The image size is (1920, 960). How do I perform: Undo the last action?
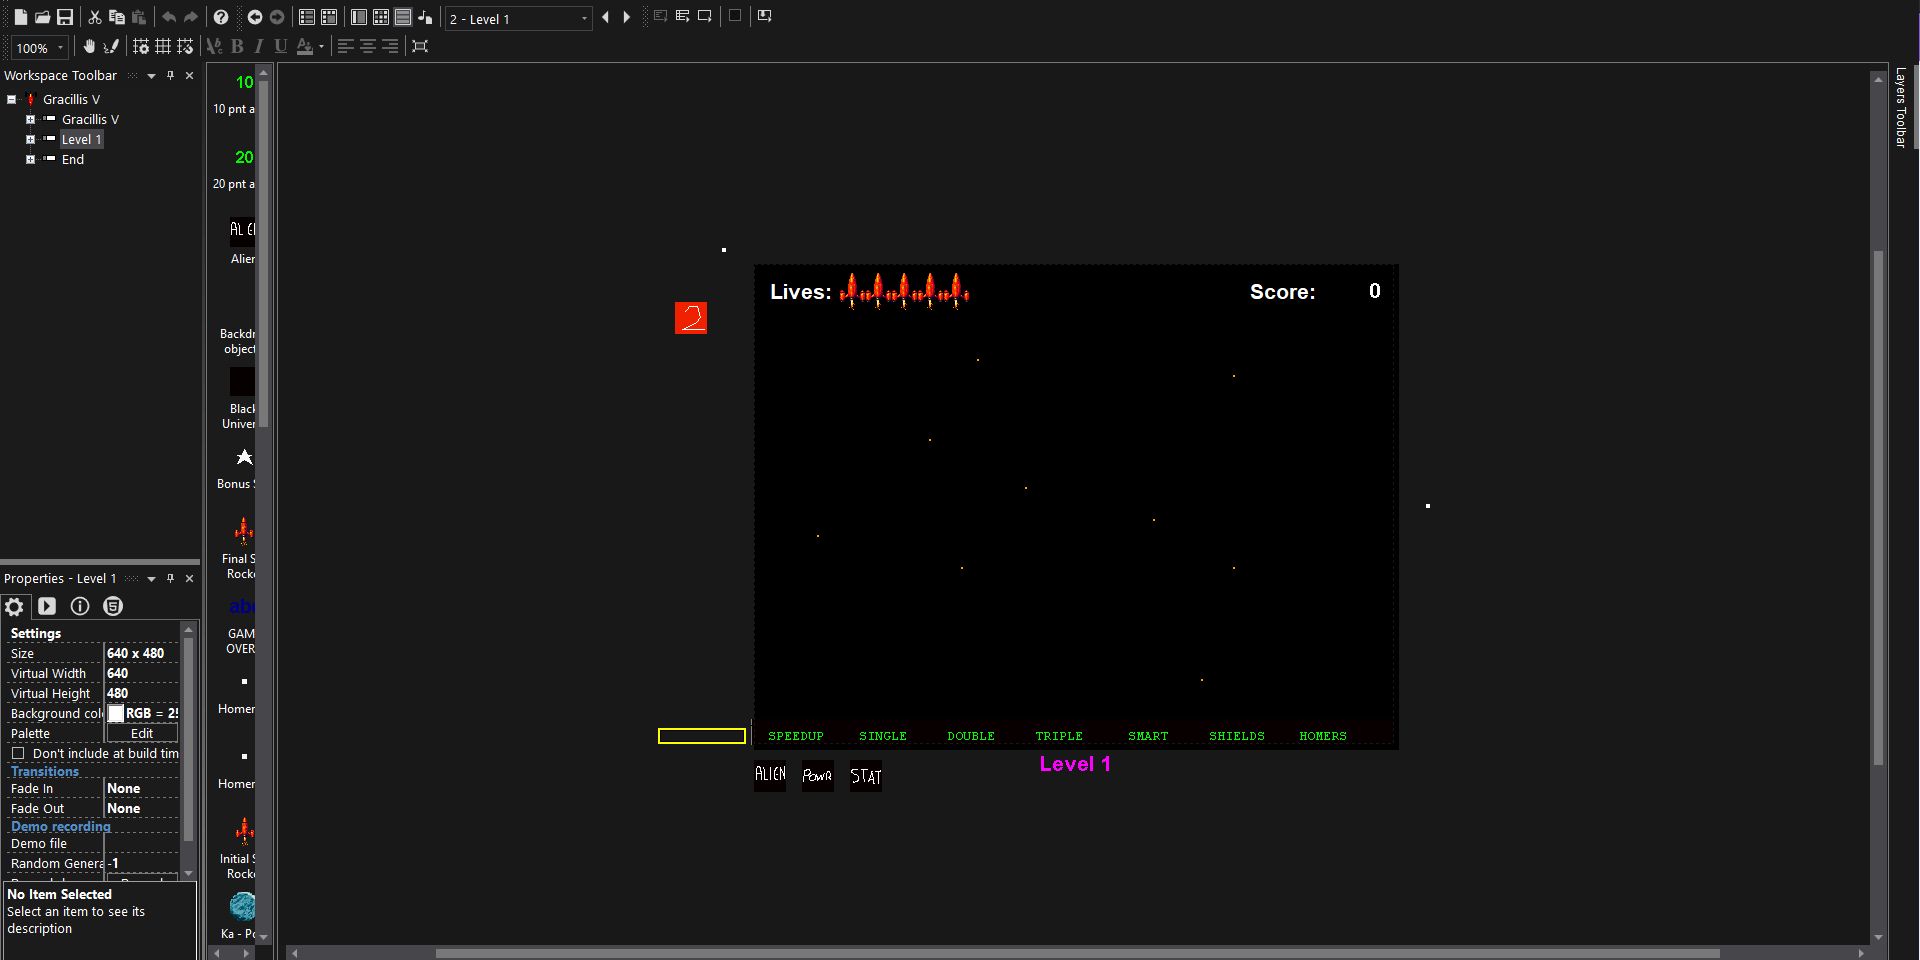[170, 17]
